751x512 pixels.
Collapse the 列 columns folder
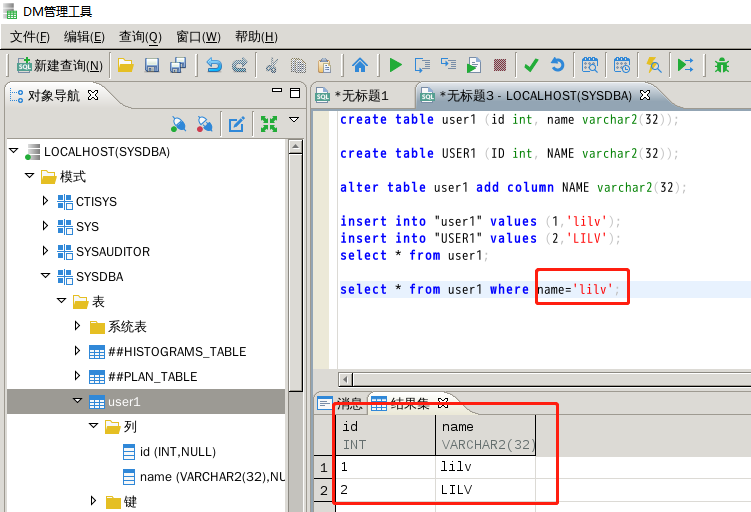tap(93, 425)
